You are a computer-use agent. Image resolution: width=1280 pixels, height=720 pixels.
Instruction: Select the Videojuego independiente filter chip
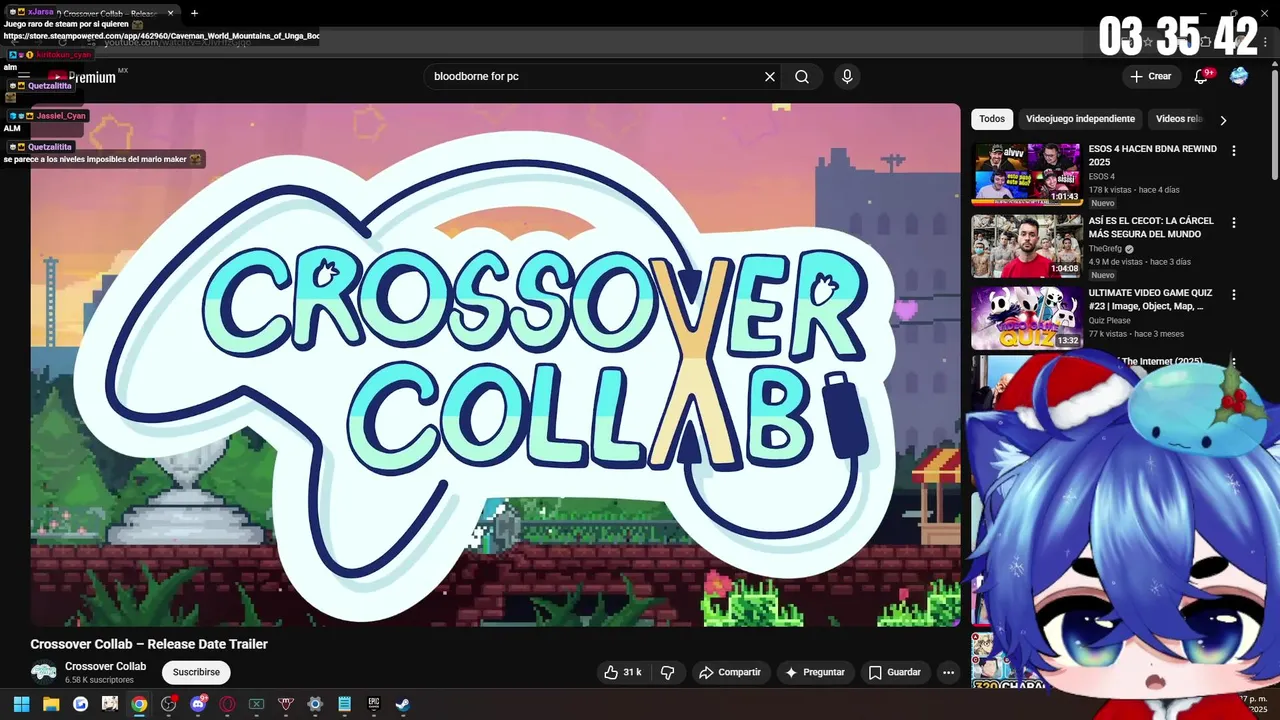tap(1080, 119)
